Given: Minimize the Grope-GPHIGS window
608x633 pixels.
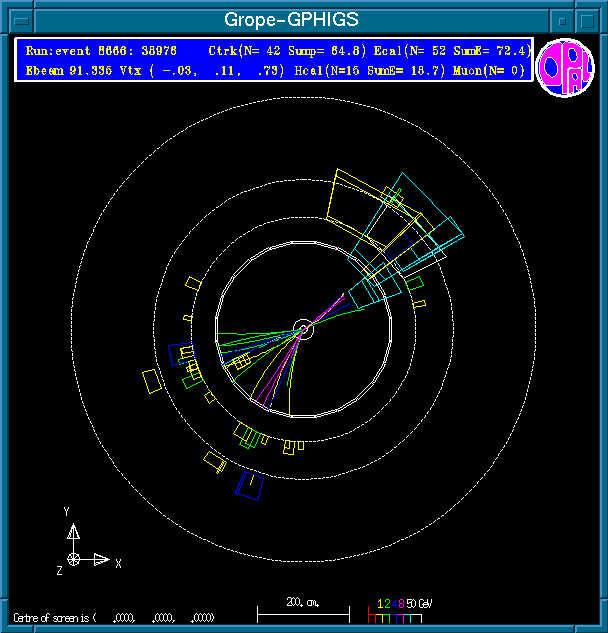Looking at the screenshot, I should 563,19.
